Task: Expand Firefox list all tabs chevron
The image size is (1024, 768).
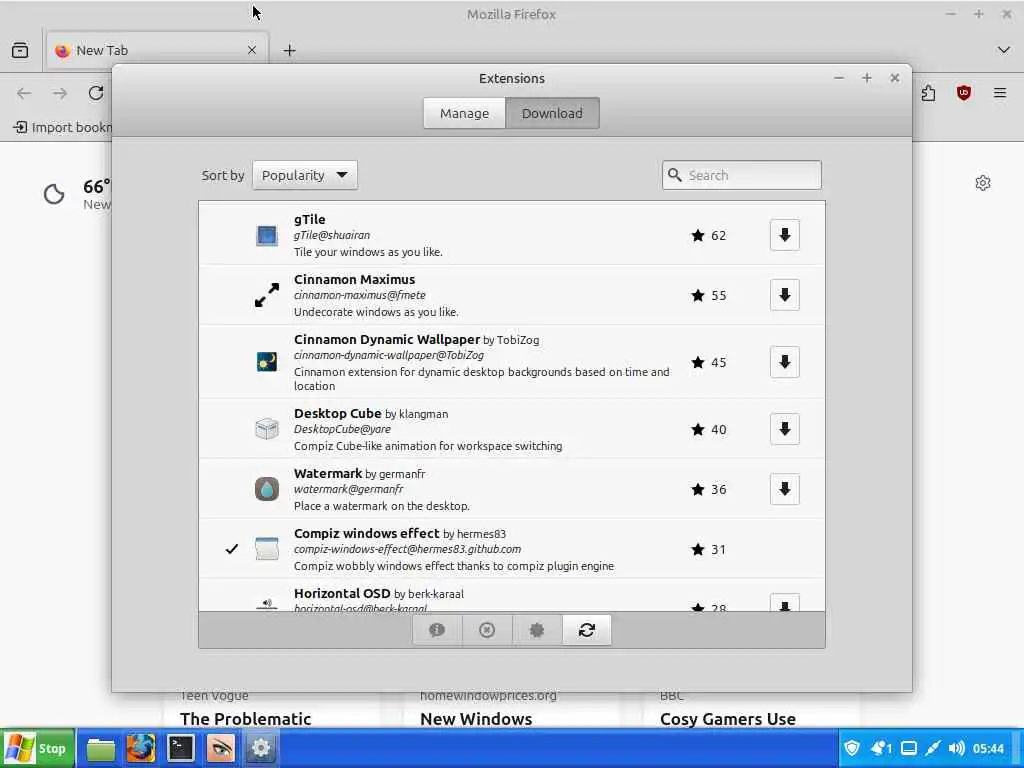Action: click(1004, 50)
